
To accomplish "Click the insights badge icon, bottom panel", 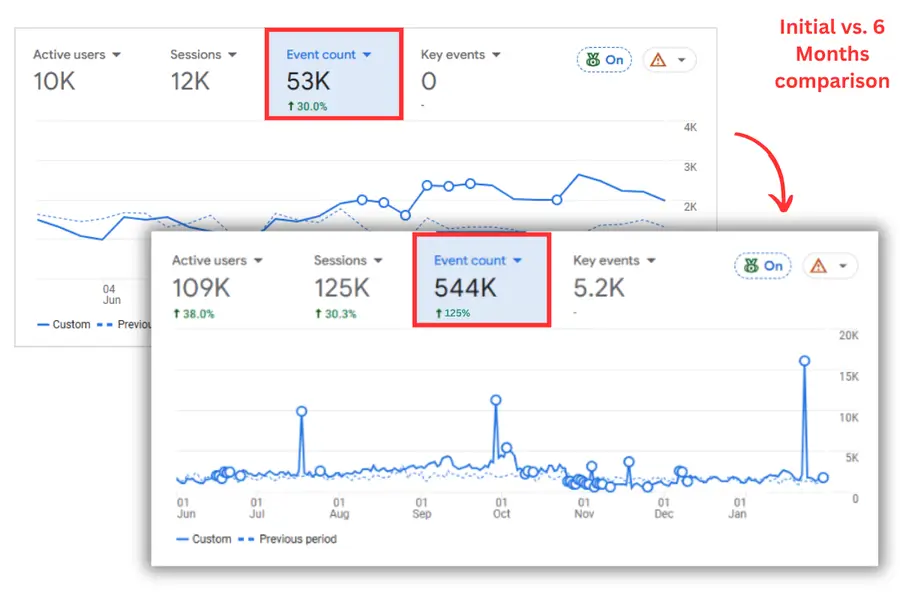I will pos(751,266).
